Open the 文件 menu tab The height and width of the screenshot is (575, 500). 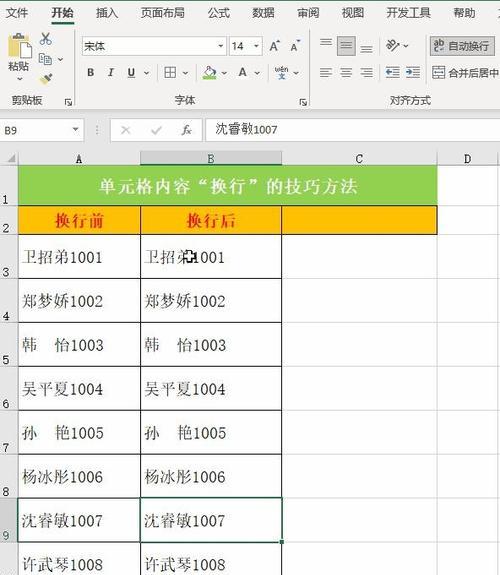17,13
